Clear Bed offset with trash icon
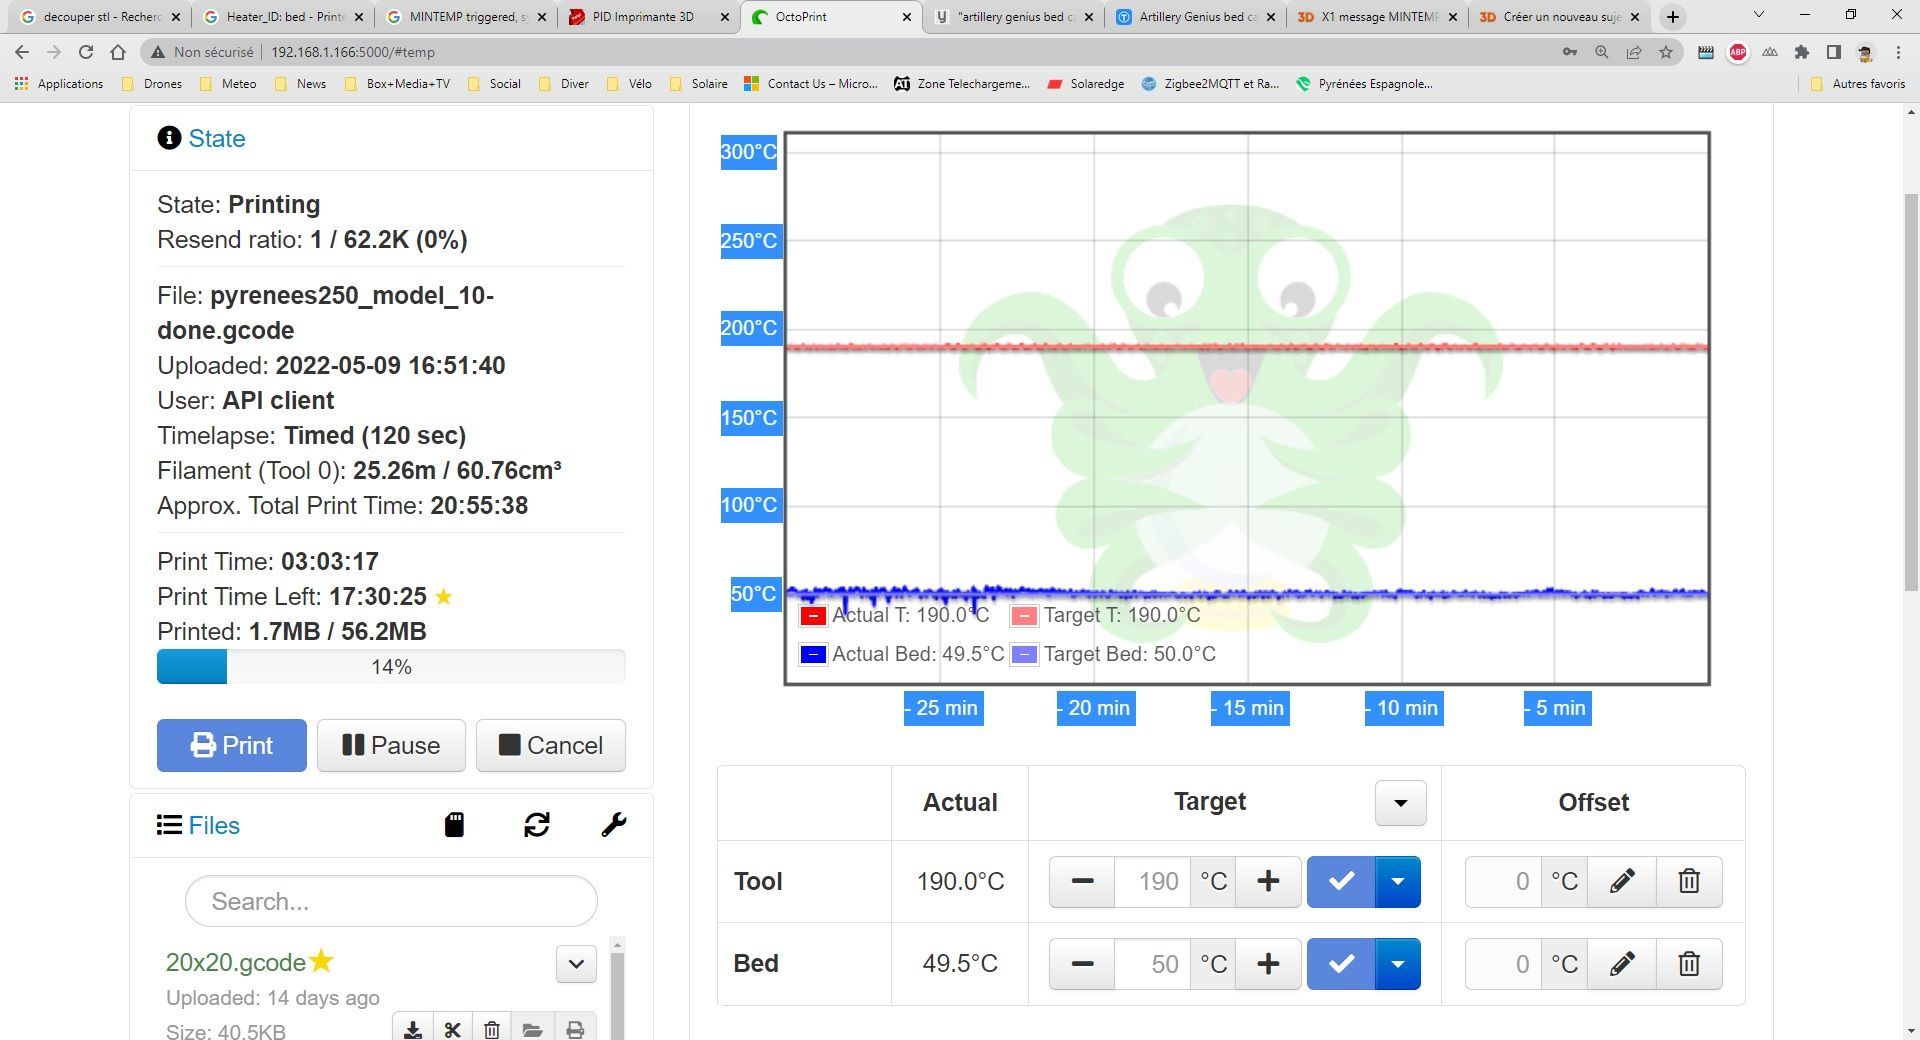This screenshot has width=1920, height=1040. click(1689, 964)
